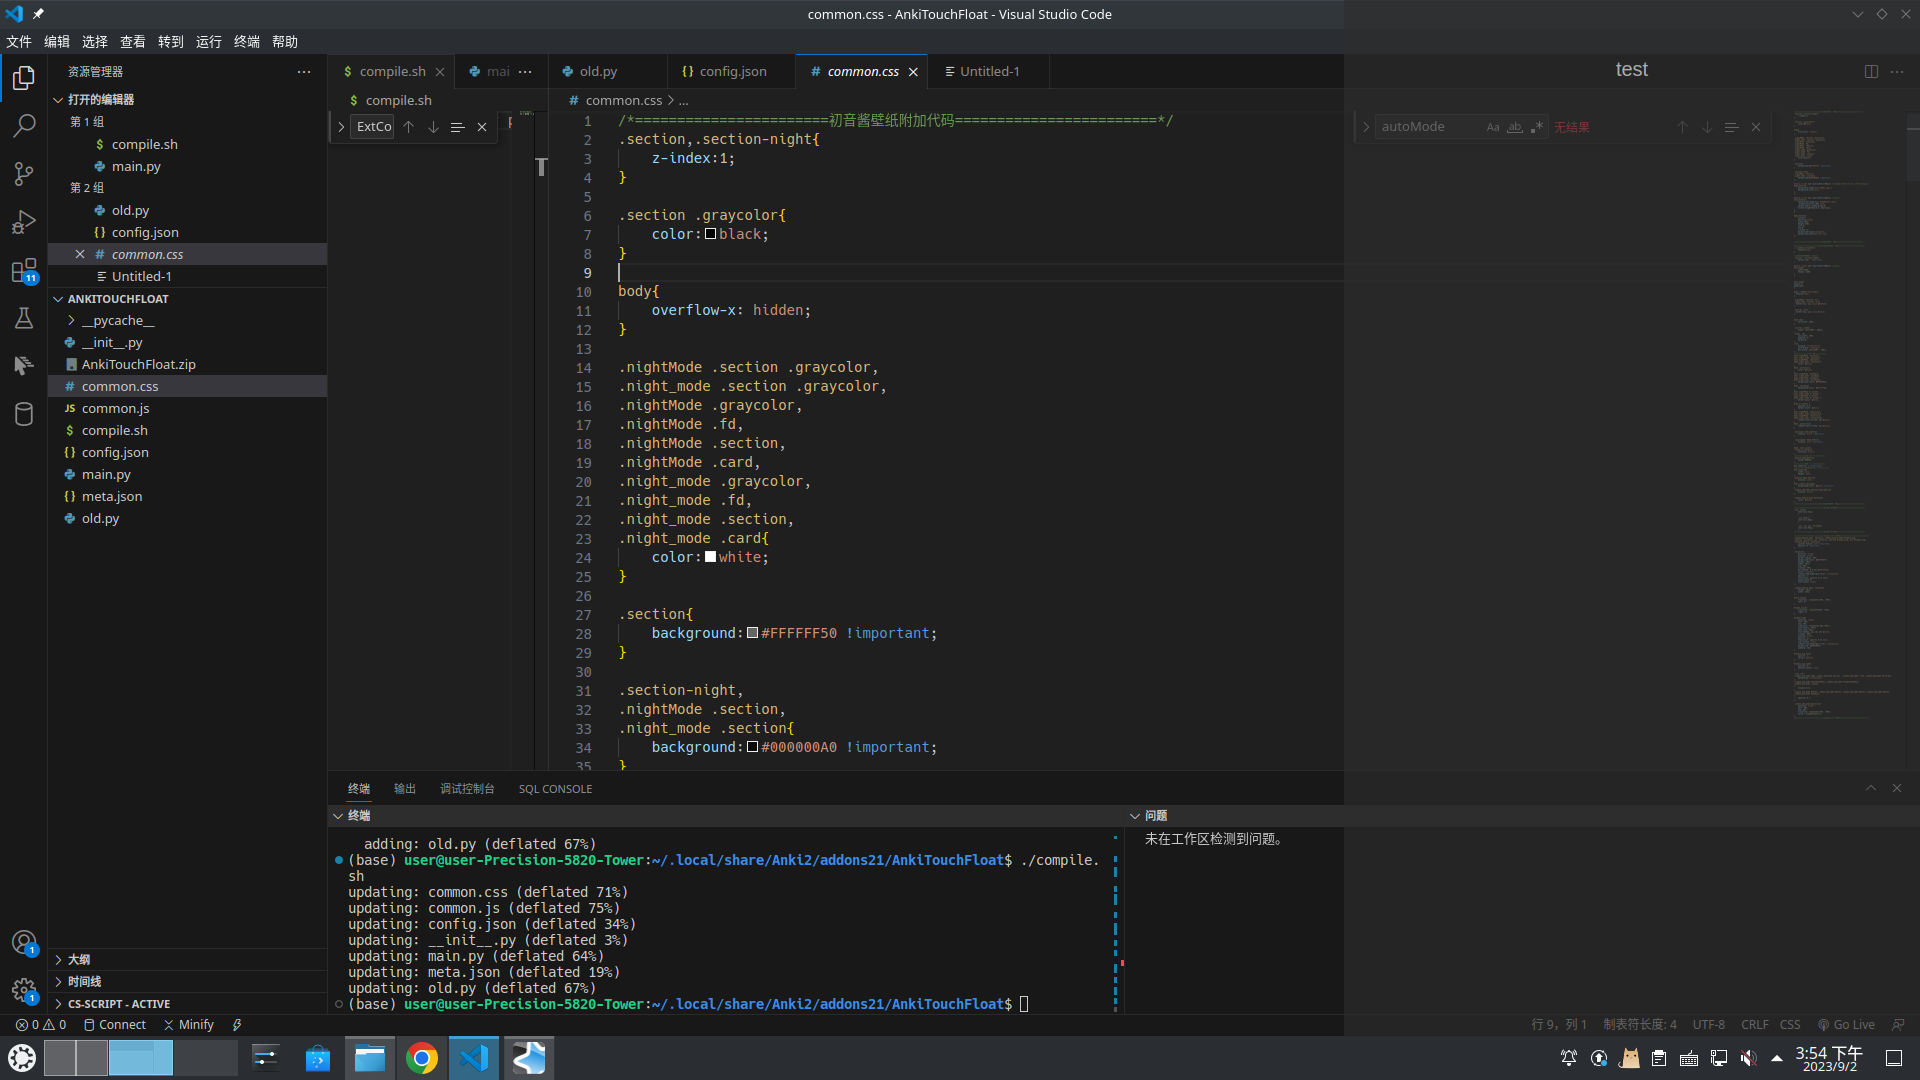Open Run and Debug view
The height and width of the screenshot is (1080, 1920).
pos(24,221)
